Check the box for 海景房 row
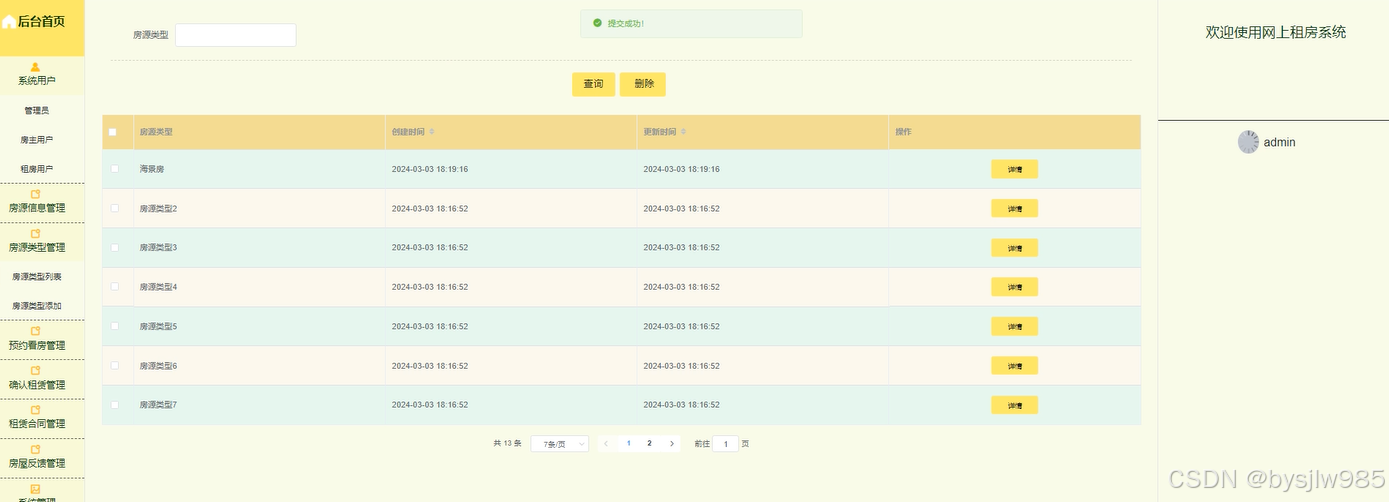The width and height of the screenshot is (1389, 502). [114, 169]
